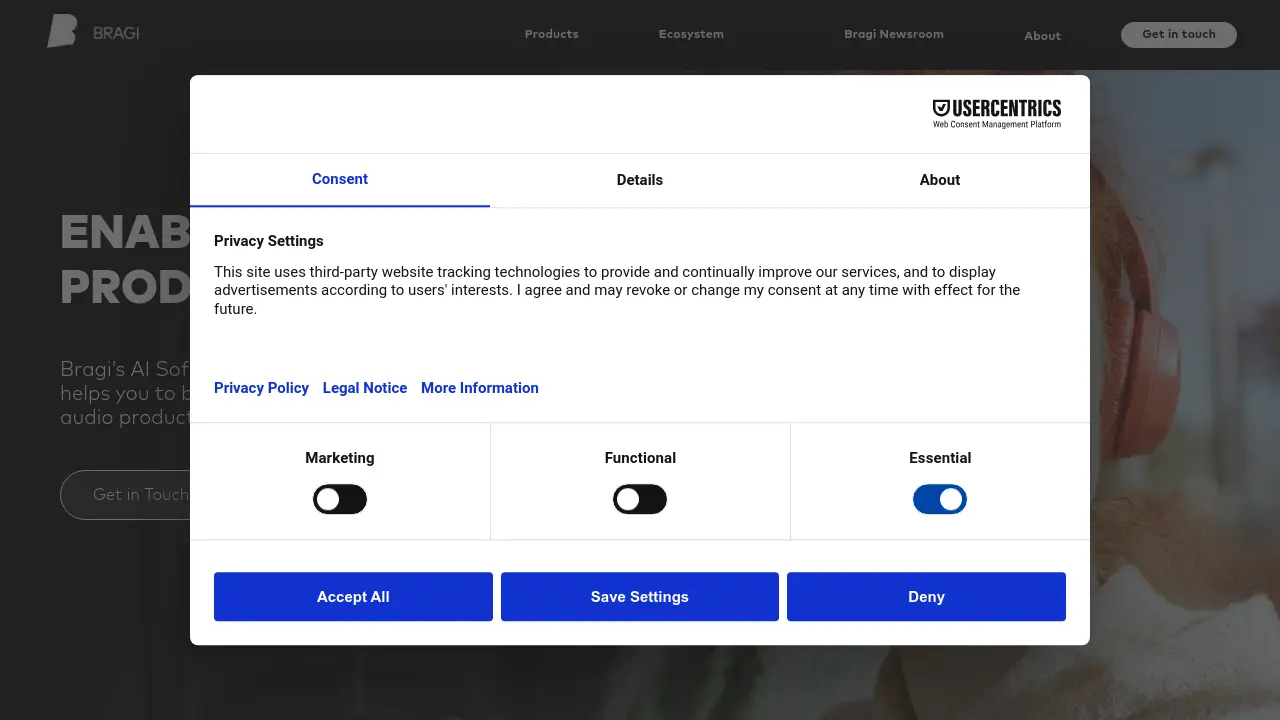Click the Accept All button
The image size is (1280, 720).
point(353,596)
